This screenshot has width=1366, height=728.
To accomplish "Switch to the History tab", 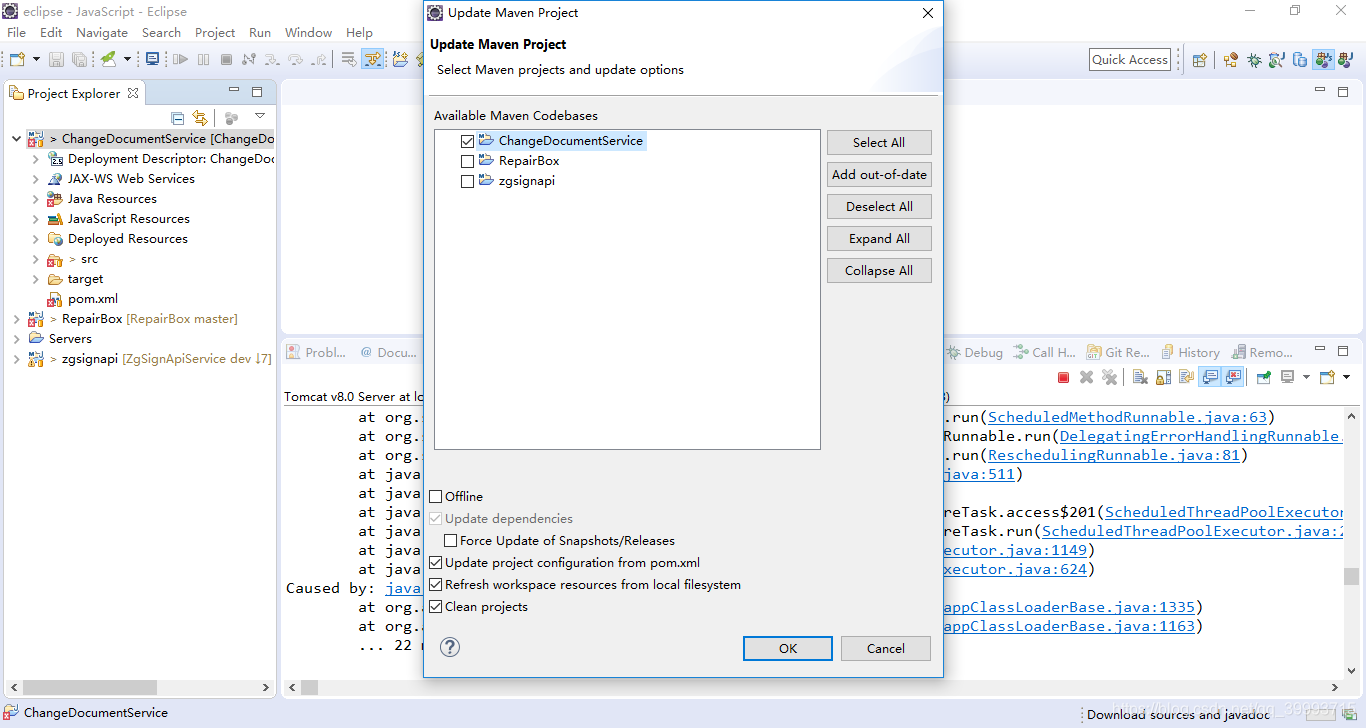I will point(1190,352).
